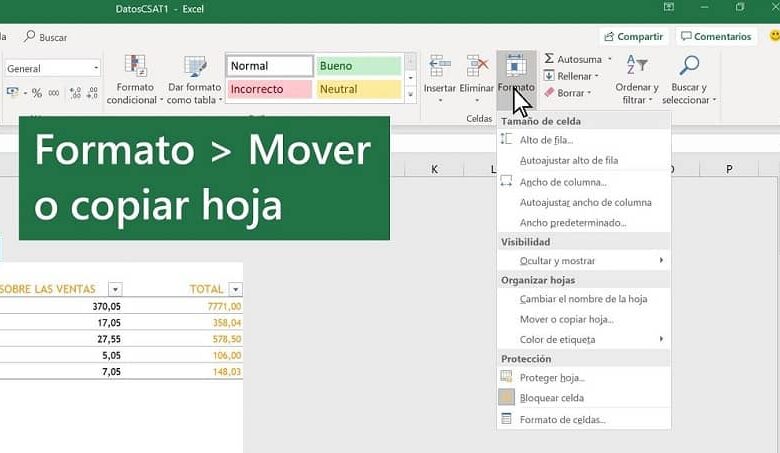
Task: Click the Buscar search box text
Action: pos(53,37)
